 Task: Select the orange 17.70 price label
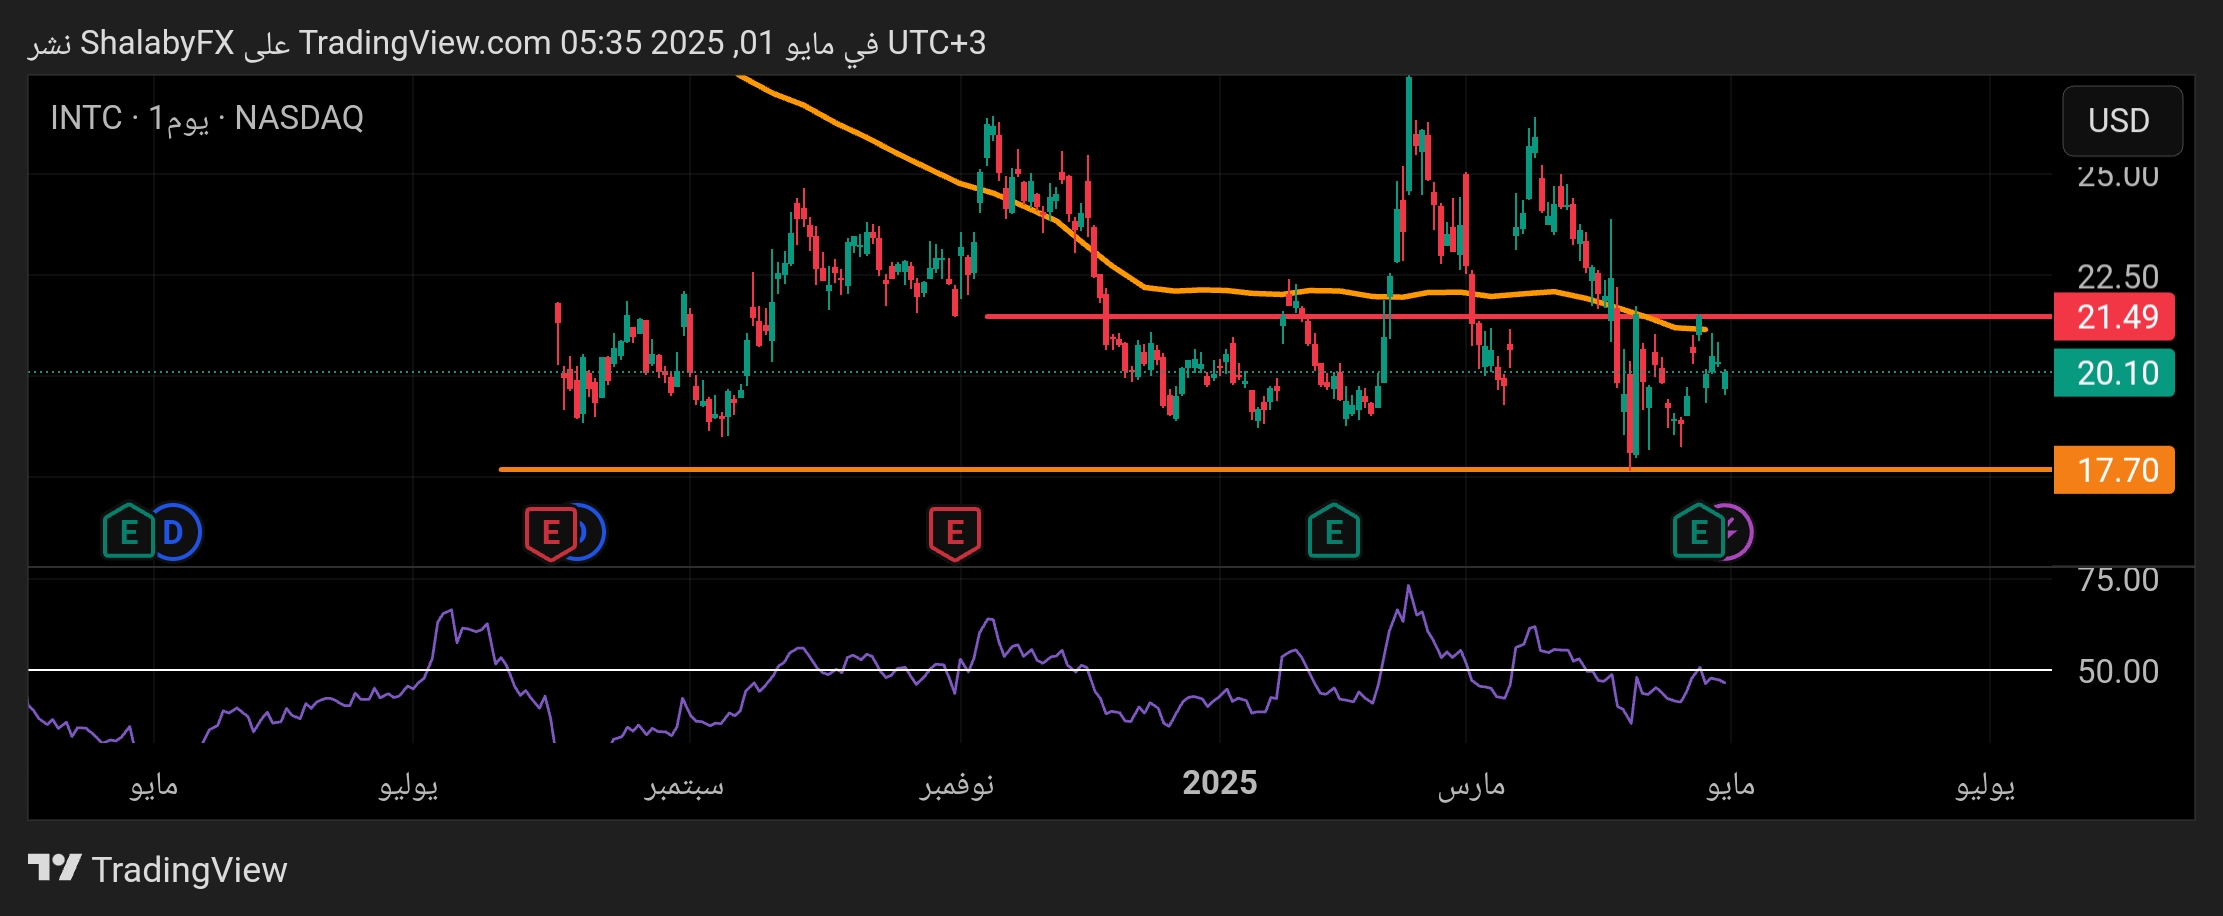click(x=2114, y=470)
